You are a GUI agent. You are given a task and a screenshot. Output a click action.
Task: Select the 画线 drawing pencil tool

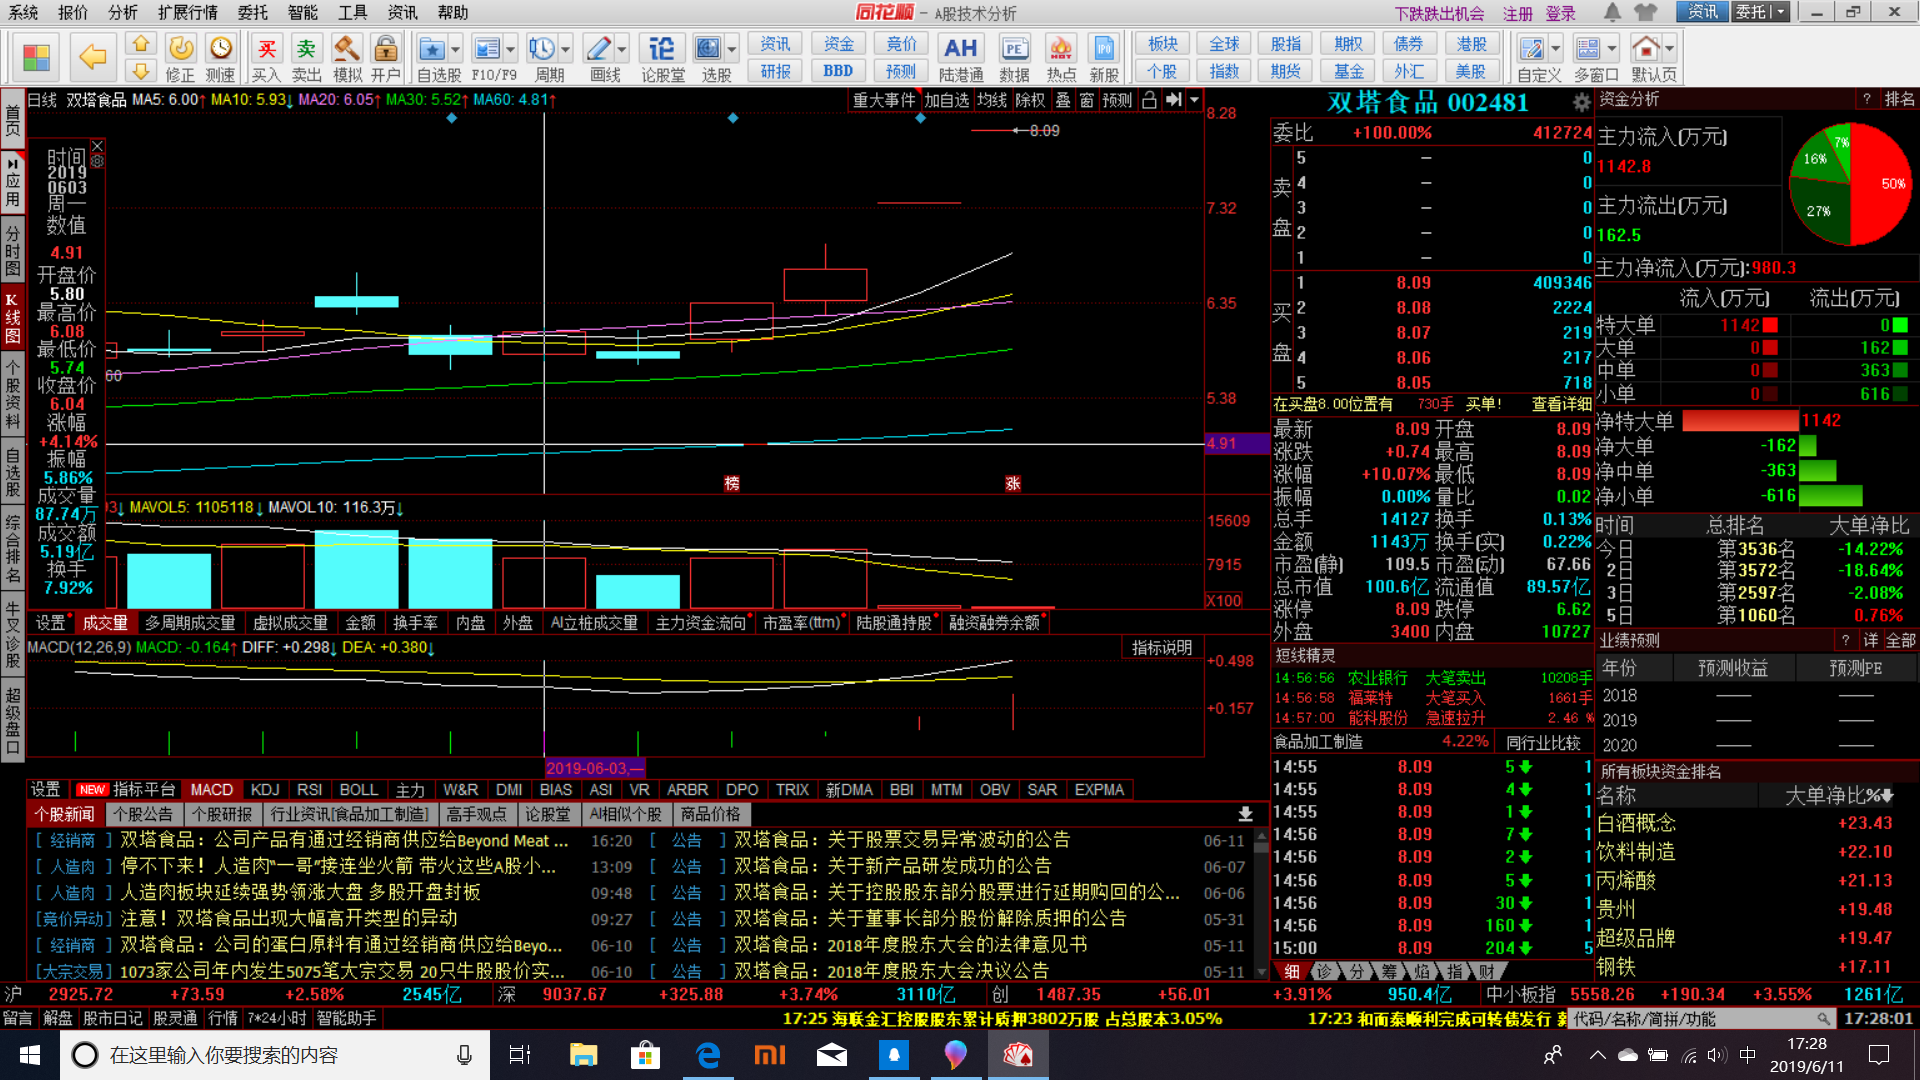(598, 57)
